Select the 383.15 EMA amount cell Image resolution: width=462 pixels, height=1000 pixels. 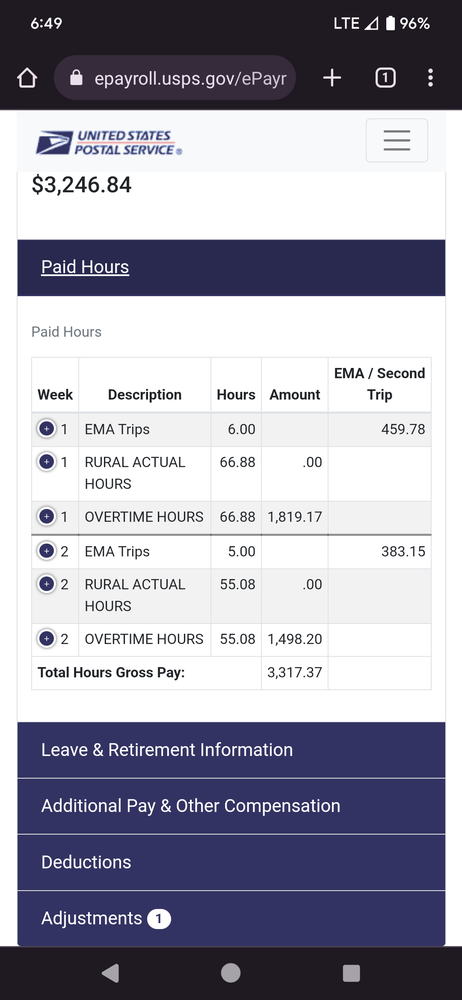click(380, 551)
